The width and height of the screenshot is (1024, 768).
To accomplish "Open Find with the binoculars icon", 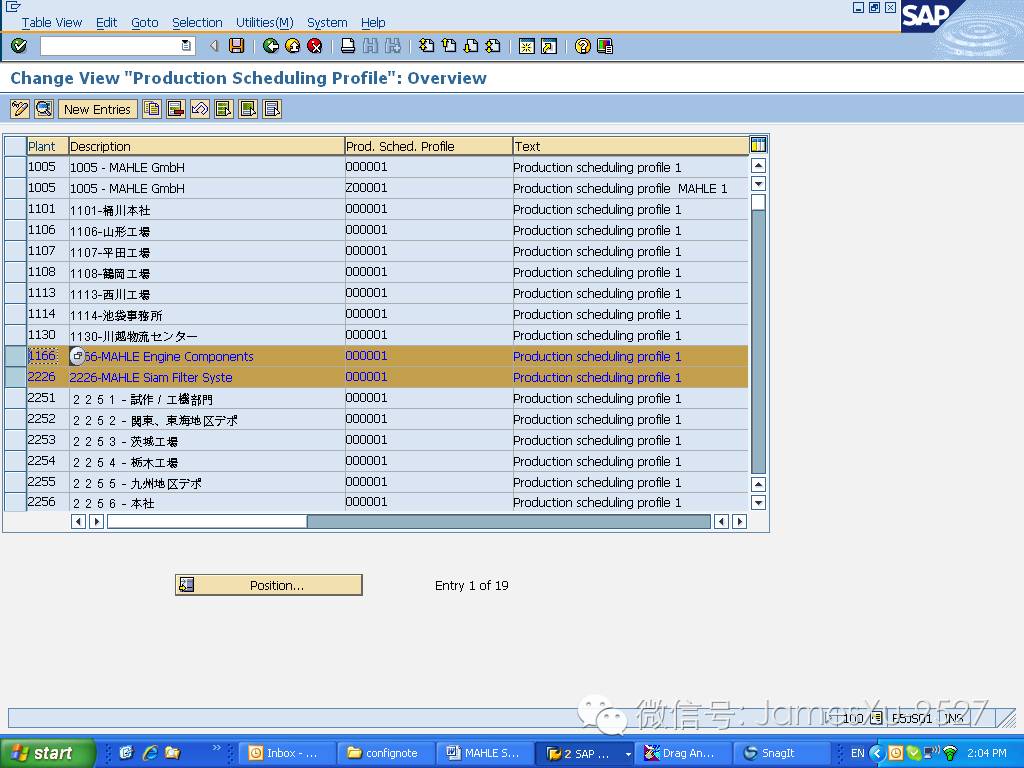I will [370, 46].
